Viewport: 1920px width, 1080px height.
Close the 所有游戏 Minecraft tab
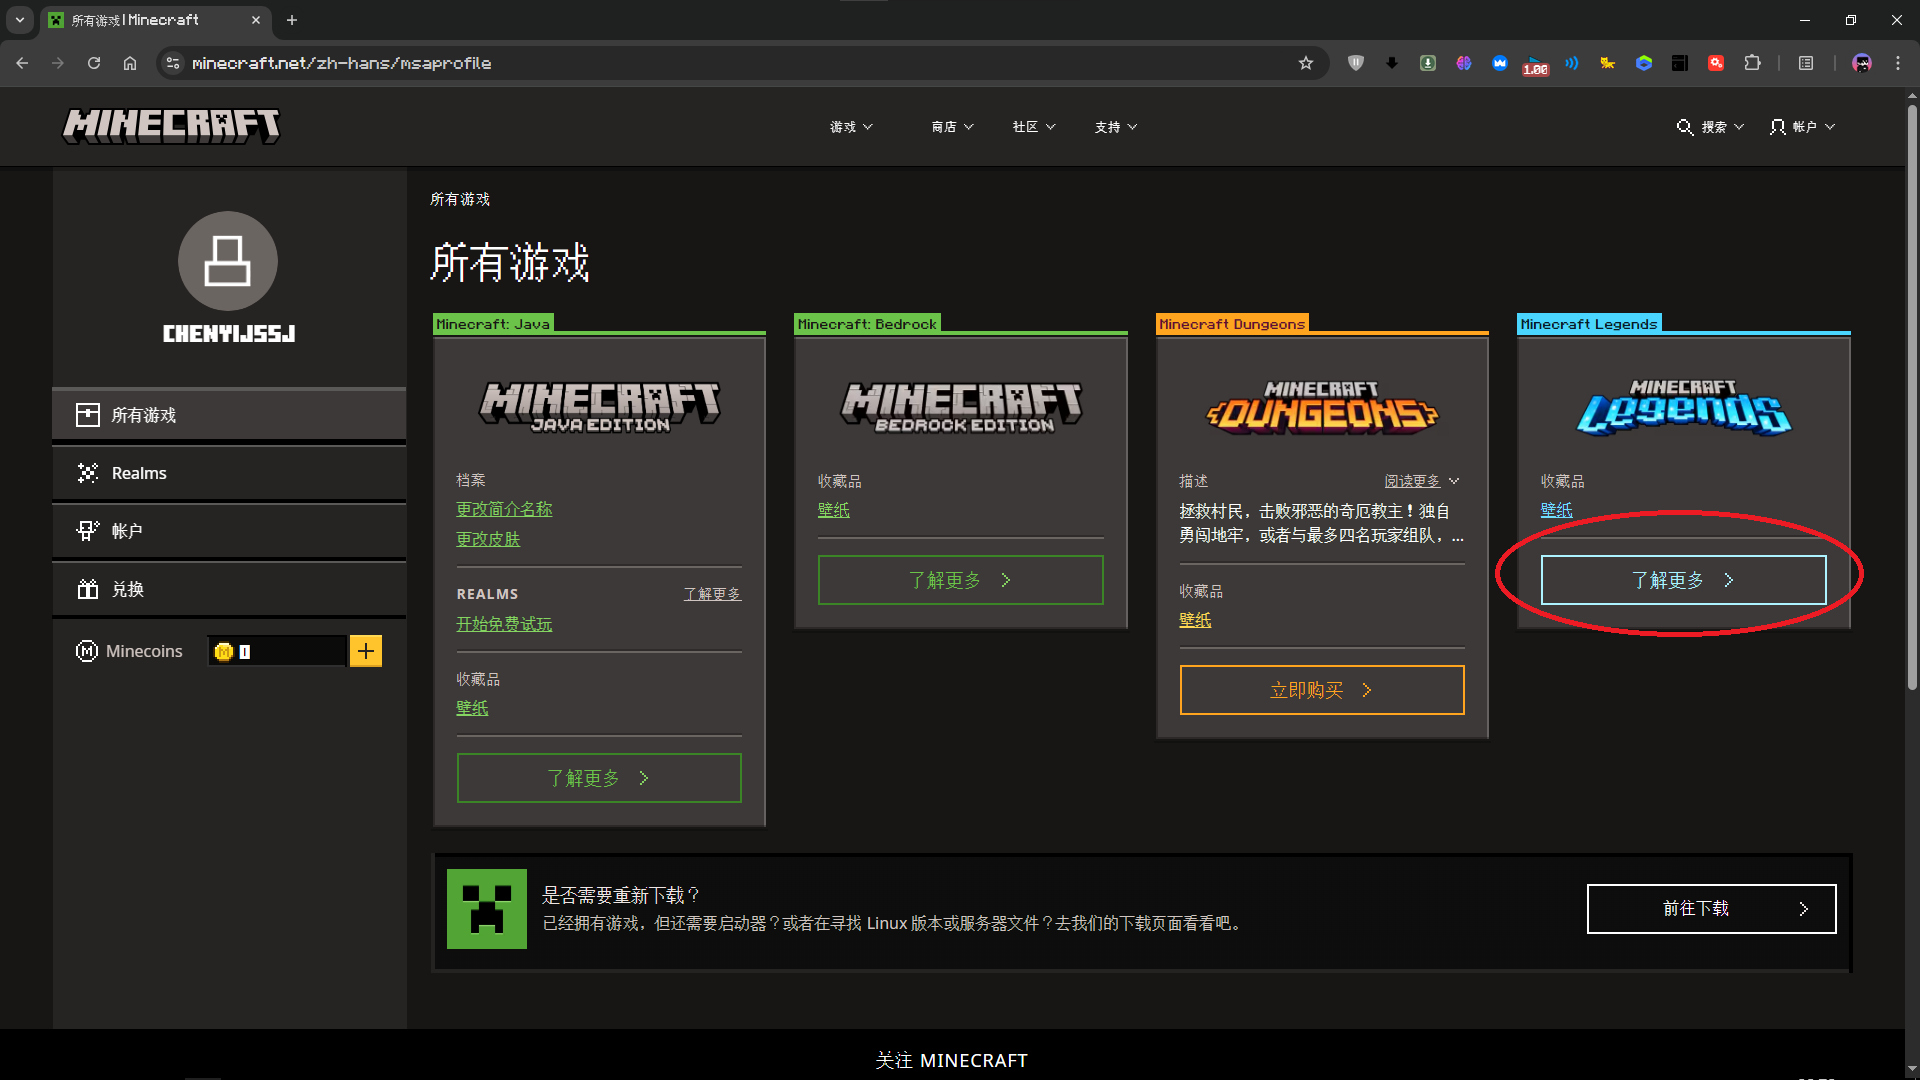click(x=256, y=20)
